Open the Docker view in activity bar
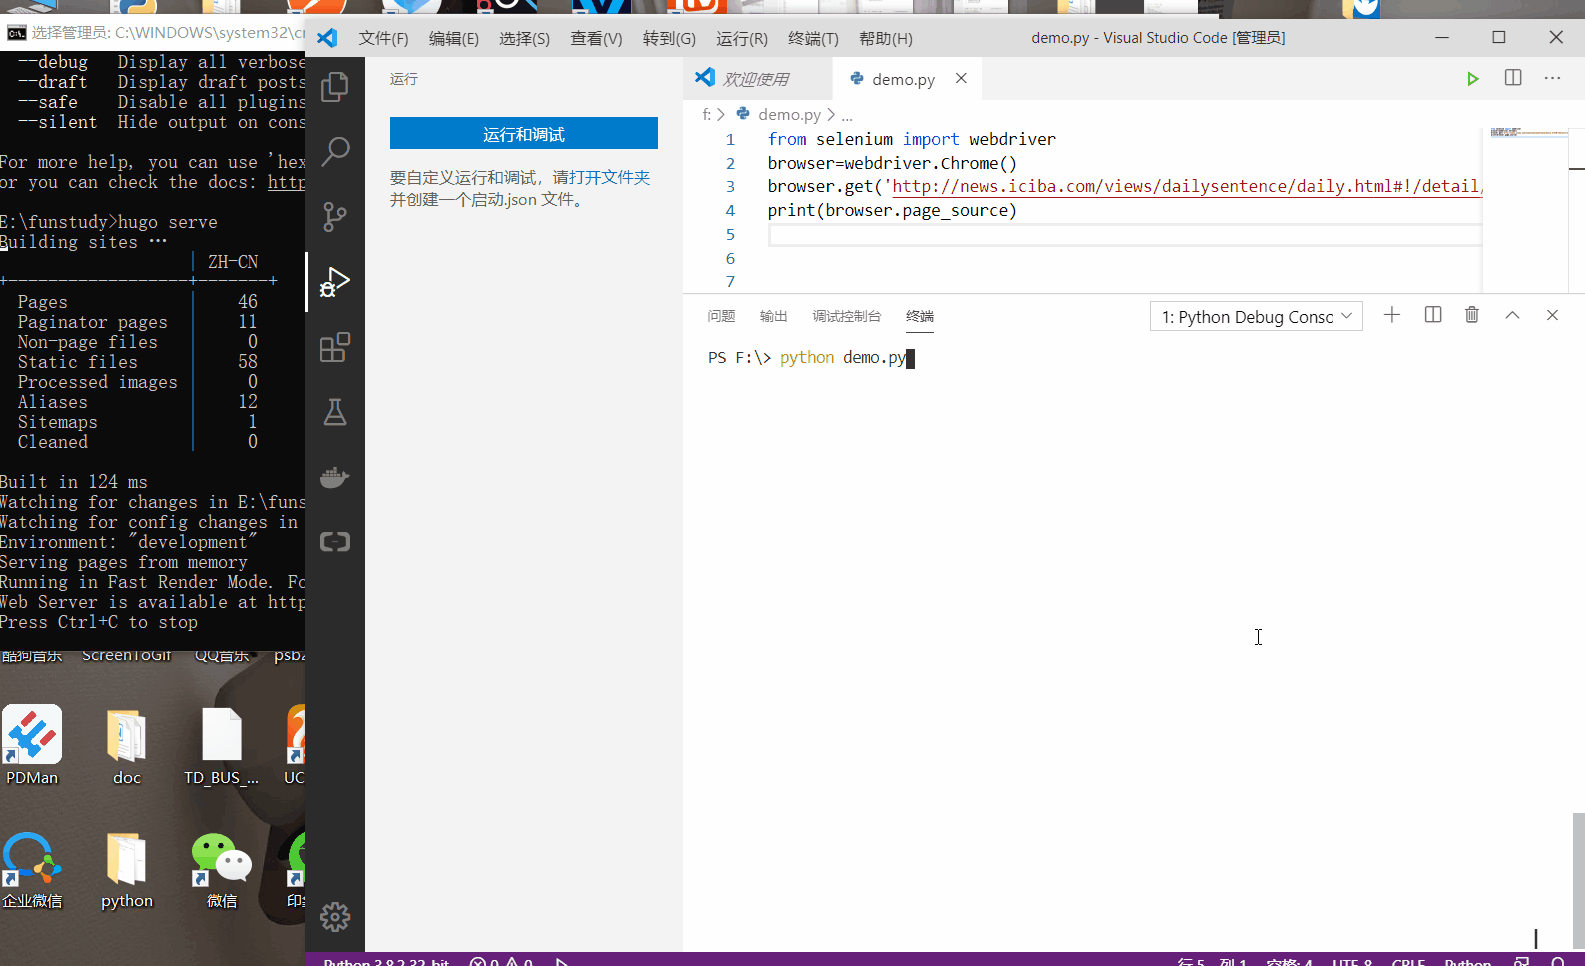This screenshot has height=966, width=1585. pyautogui.click(x=335, y=477)
